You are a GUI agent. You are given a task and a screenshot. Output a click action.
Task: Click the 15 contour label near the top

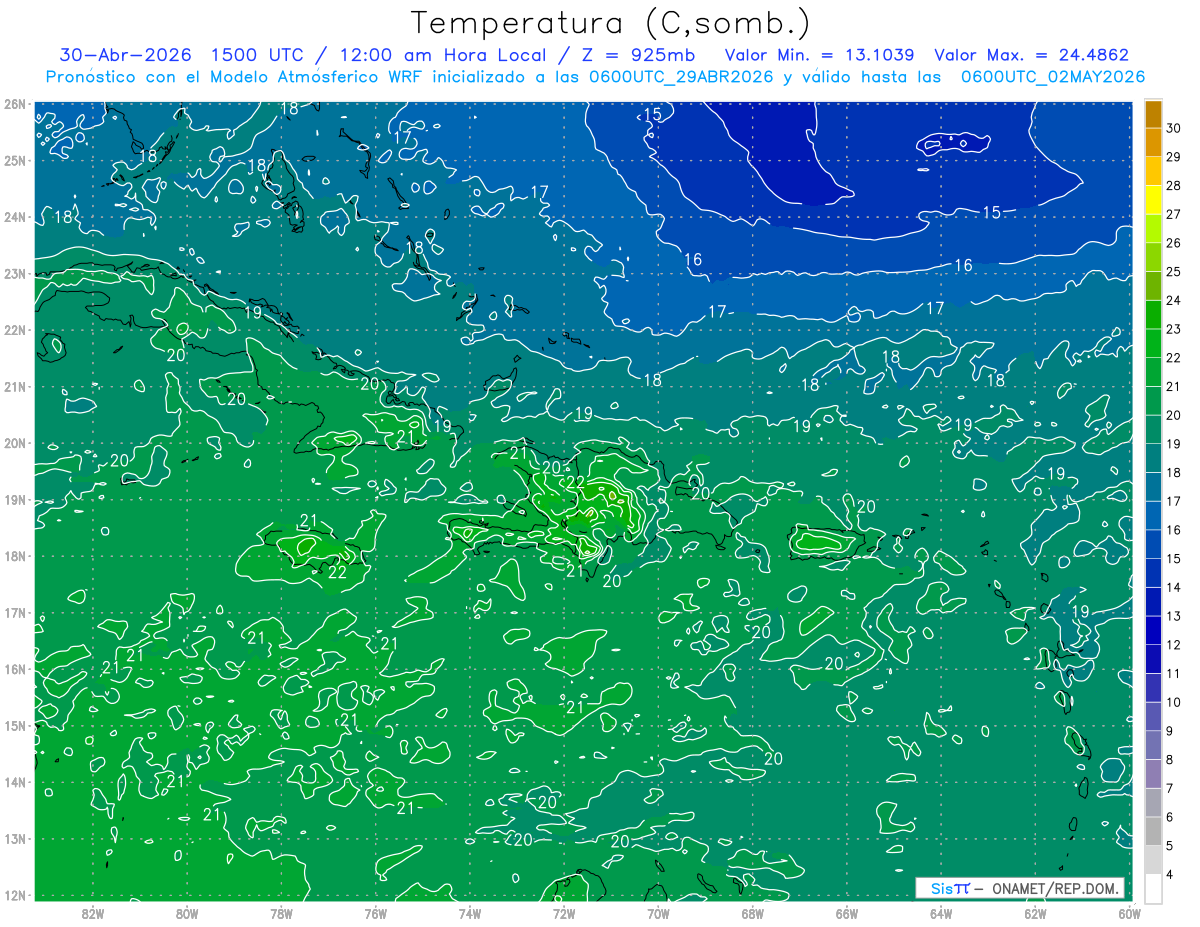pos(652,115)
